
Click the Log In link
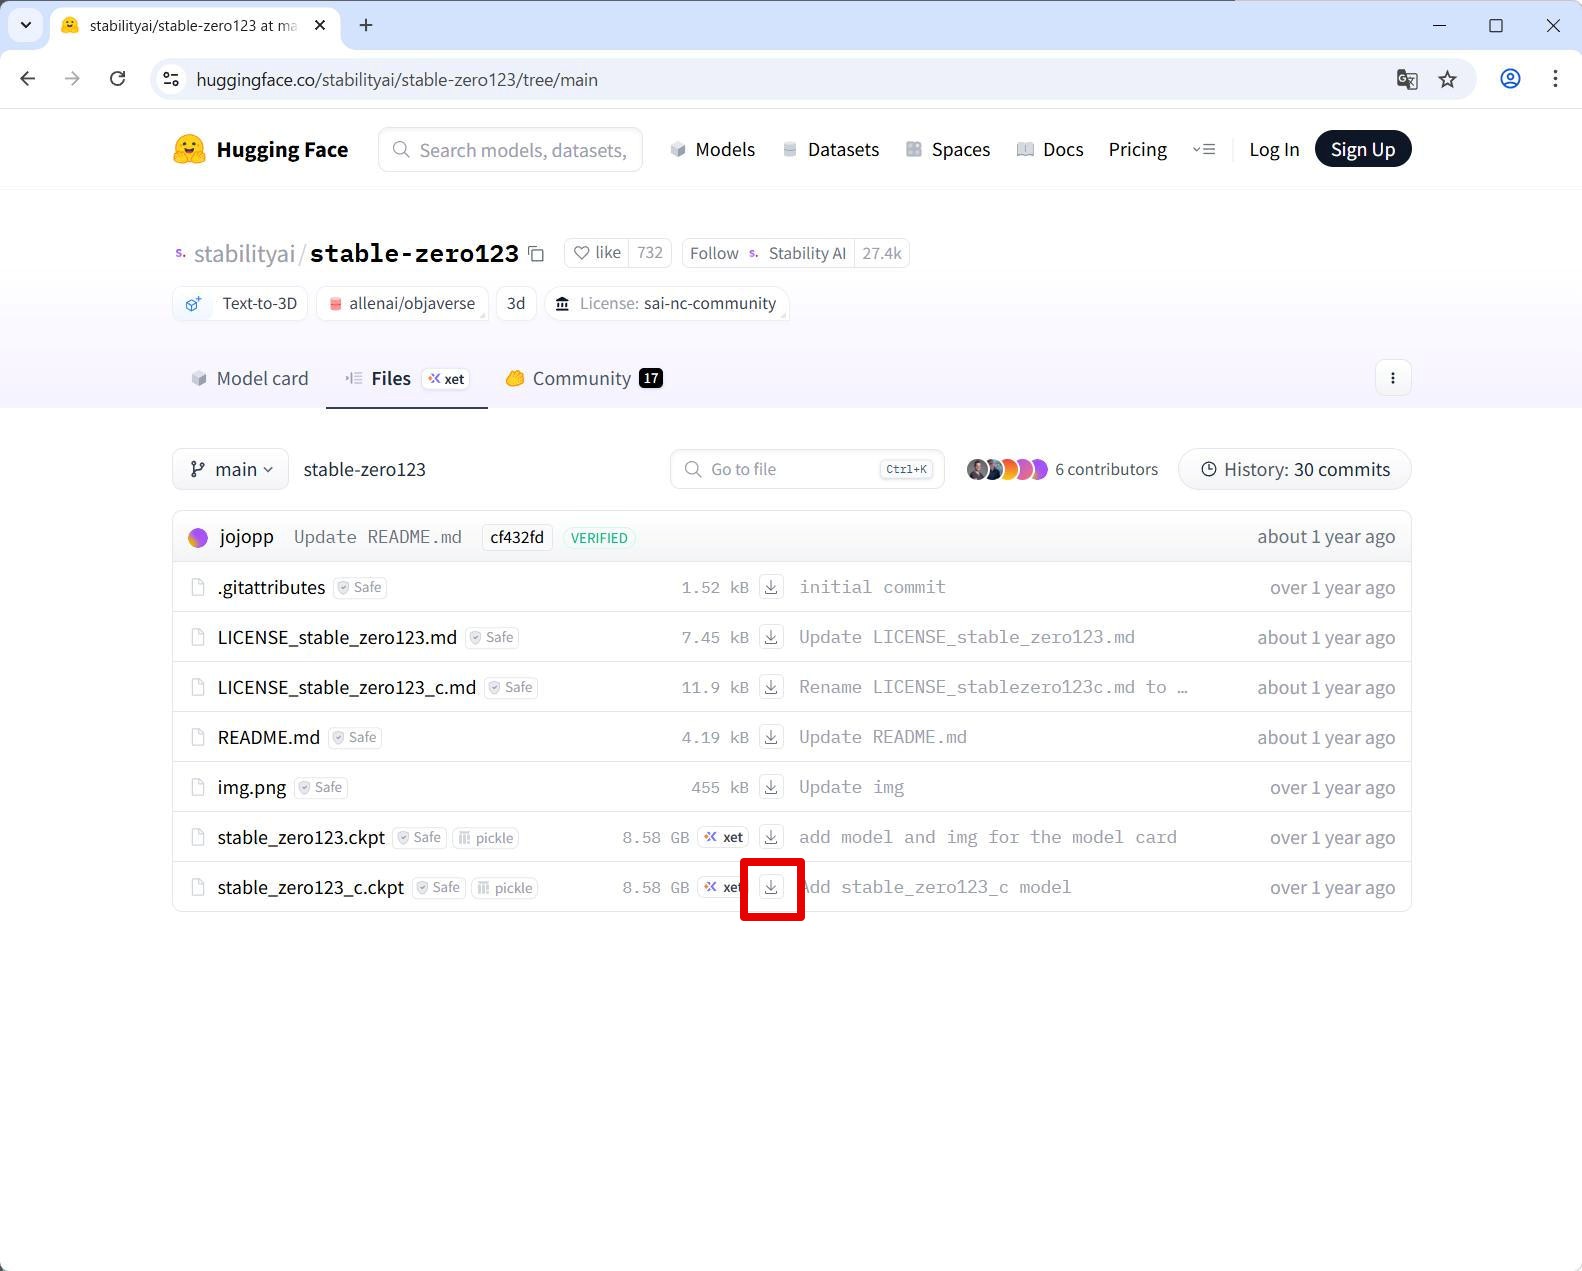tap(1274, 149)
